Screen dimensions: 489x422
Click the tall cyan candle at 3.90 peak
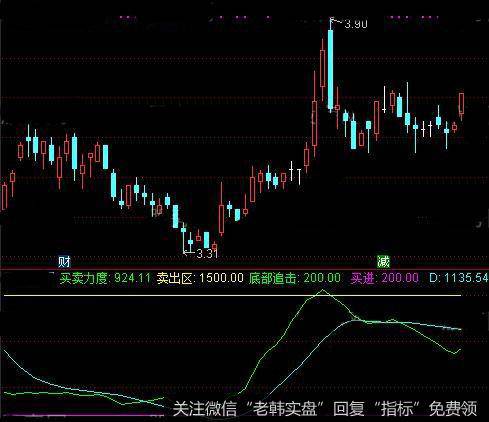point(330,69)
